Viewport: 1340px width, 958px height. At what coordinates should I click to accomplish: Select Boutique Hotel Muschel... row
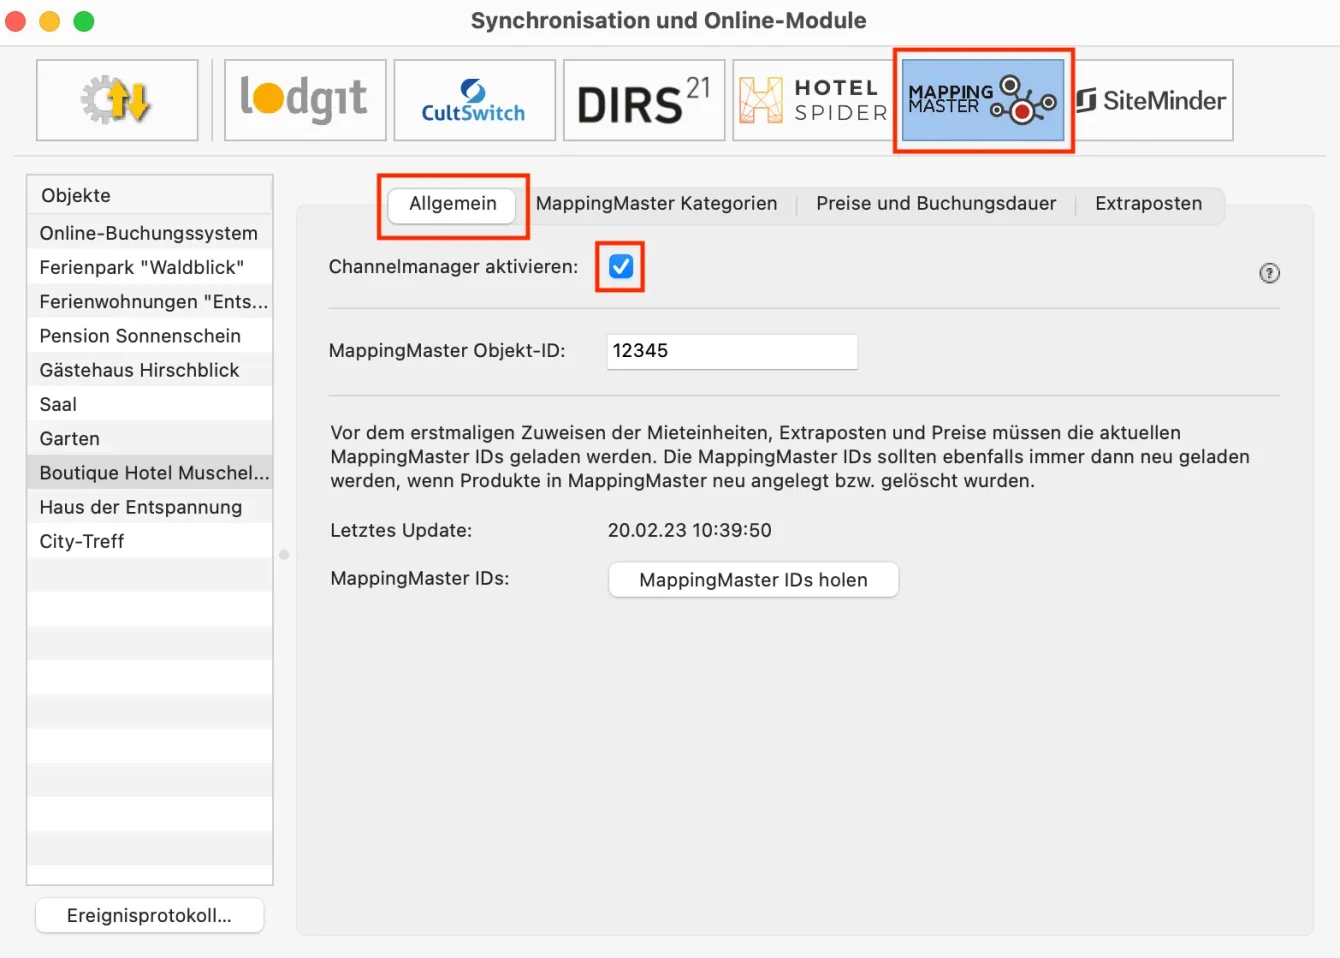pos(150,473)
